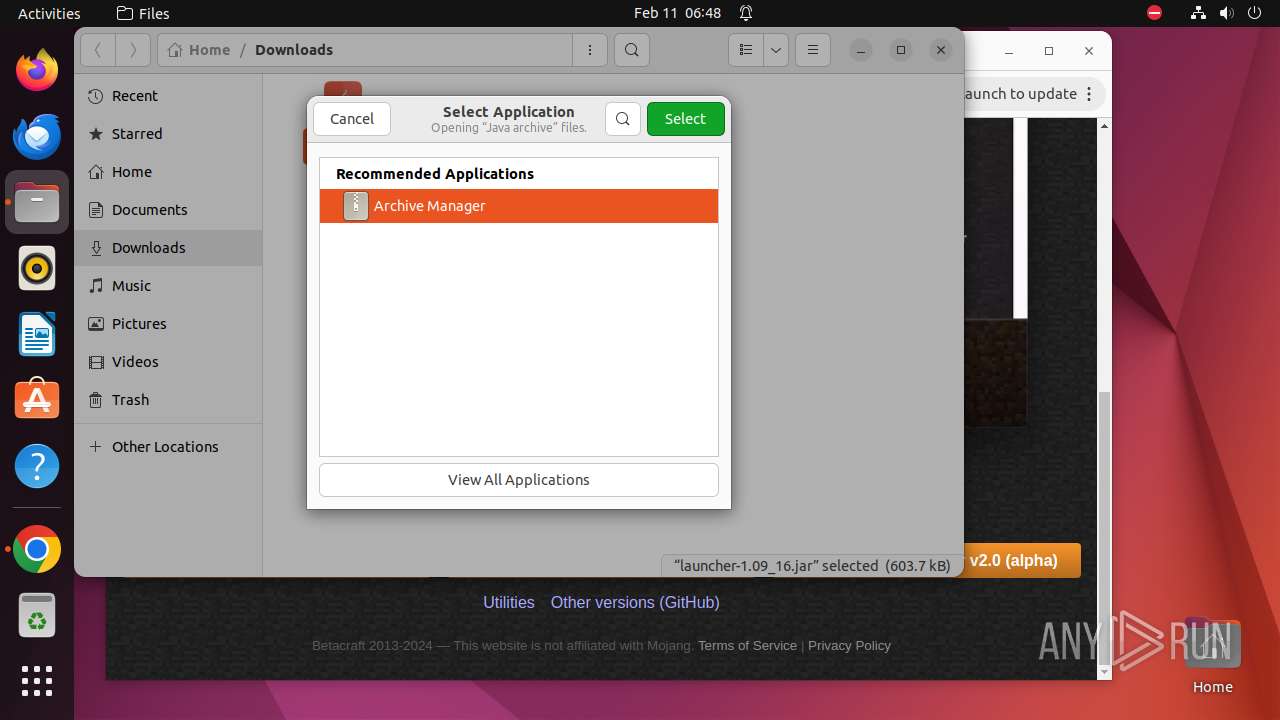Open clock and calendar at Feb 11 06:48
Image resolution: width=1280 pixels, height=720 pixels.
(677, 13)
